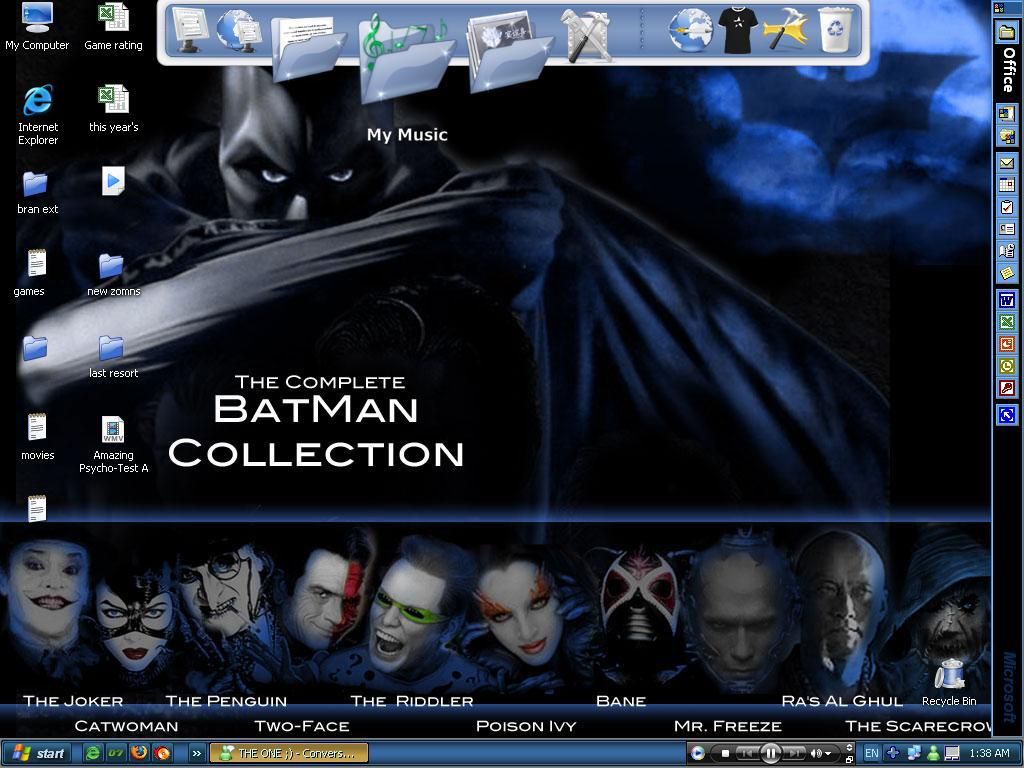Click the New Journal Entry sidebar icon
This screenshot has height=768, width=1024.
pos(1007,251)
